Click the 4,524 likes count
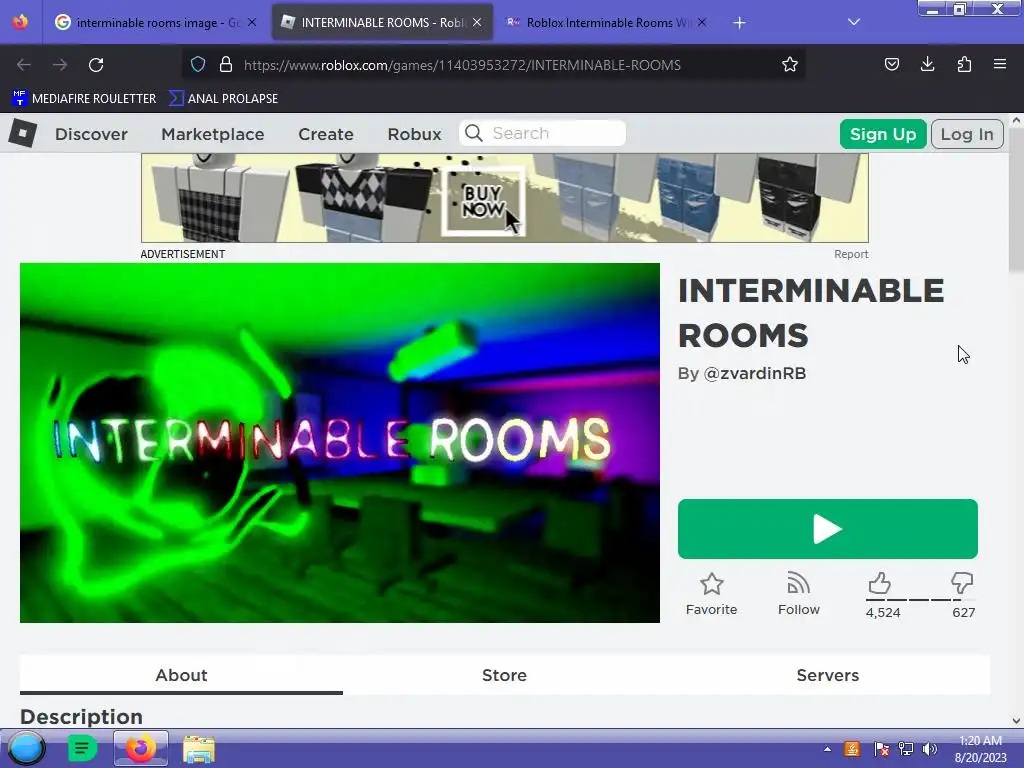The image size is (1024, 768). click(x=883, y=613)
